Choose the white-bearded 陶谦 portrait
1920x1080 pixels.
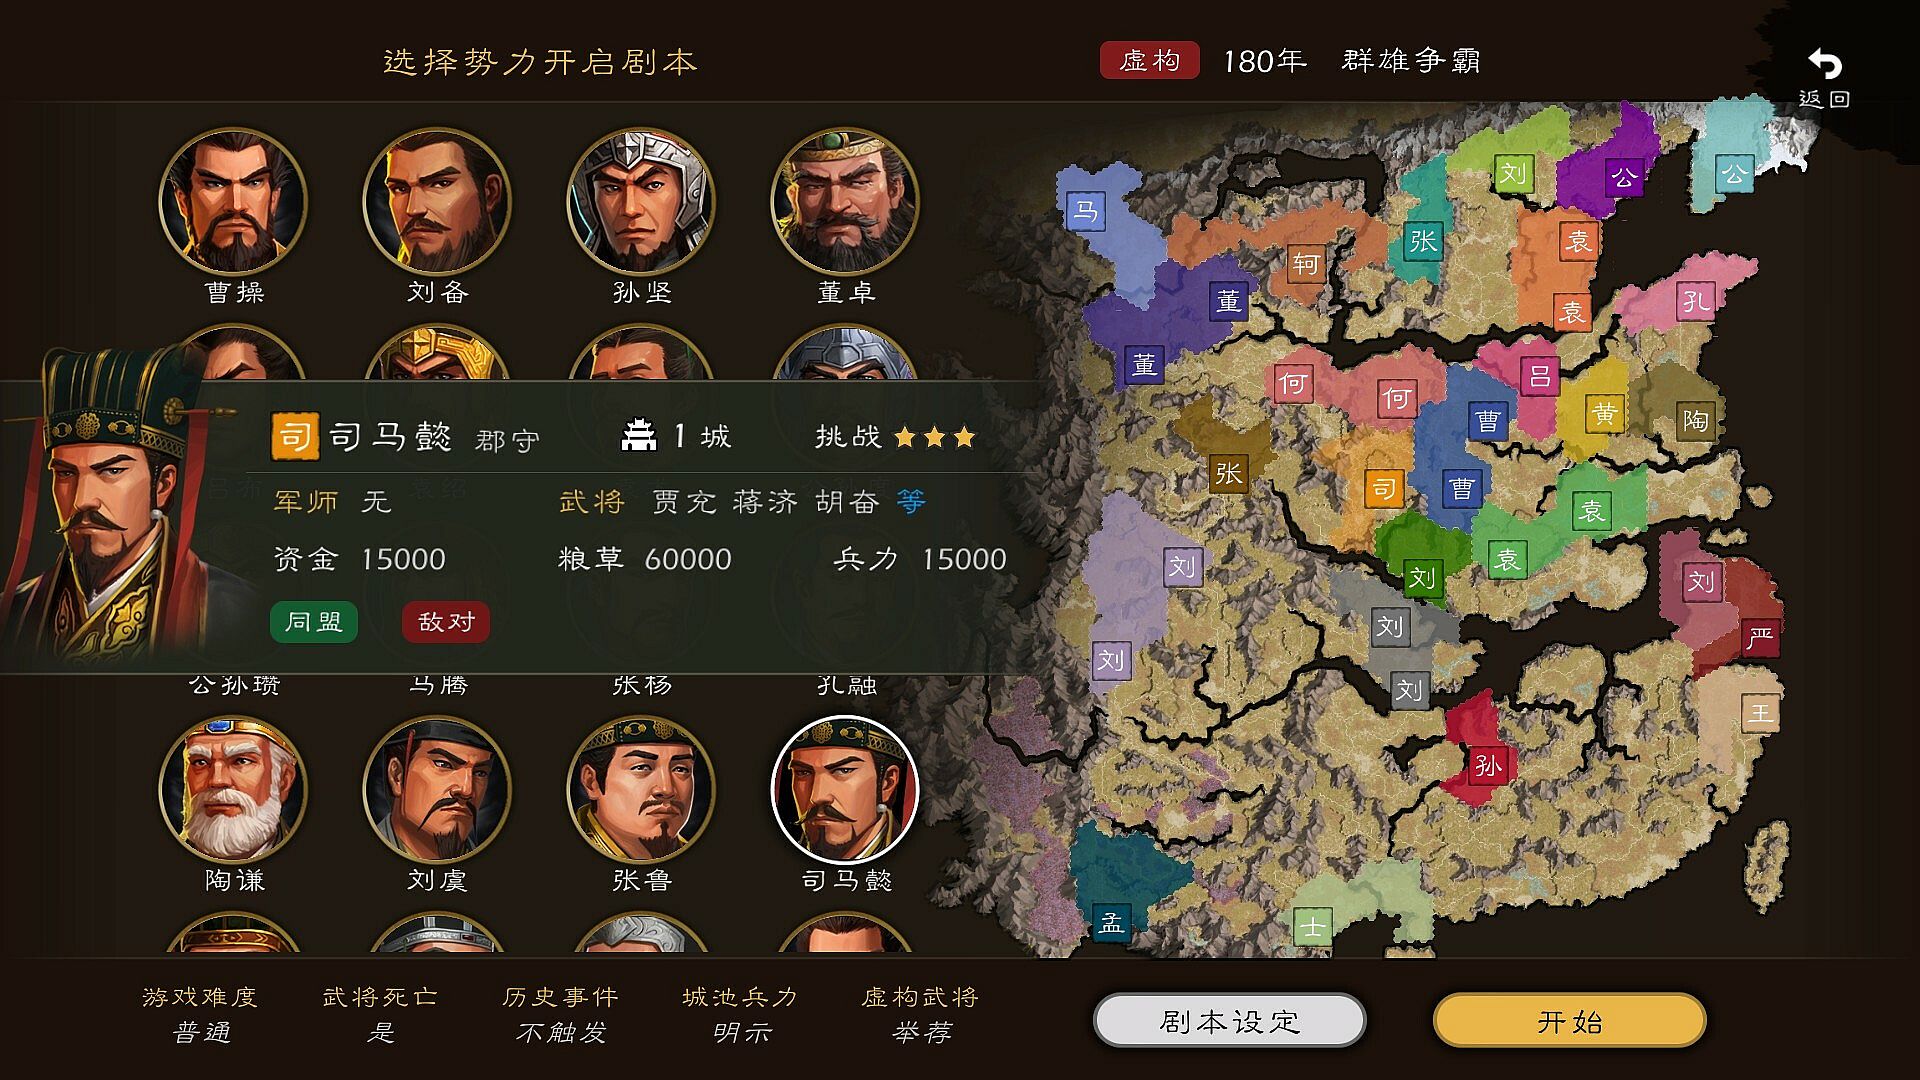pos(234,789)
